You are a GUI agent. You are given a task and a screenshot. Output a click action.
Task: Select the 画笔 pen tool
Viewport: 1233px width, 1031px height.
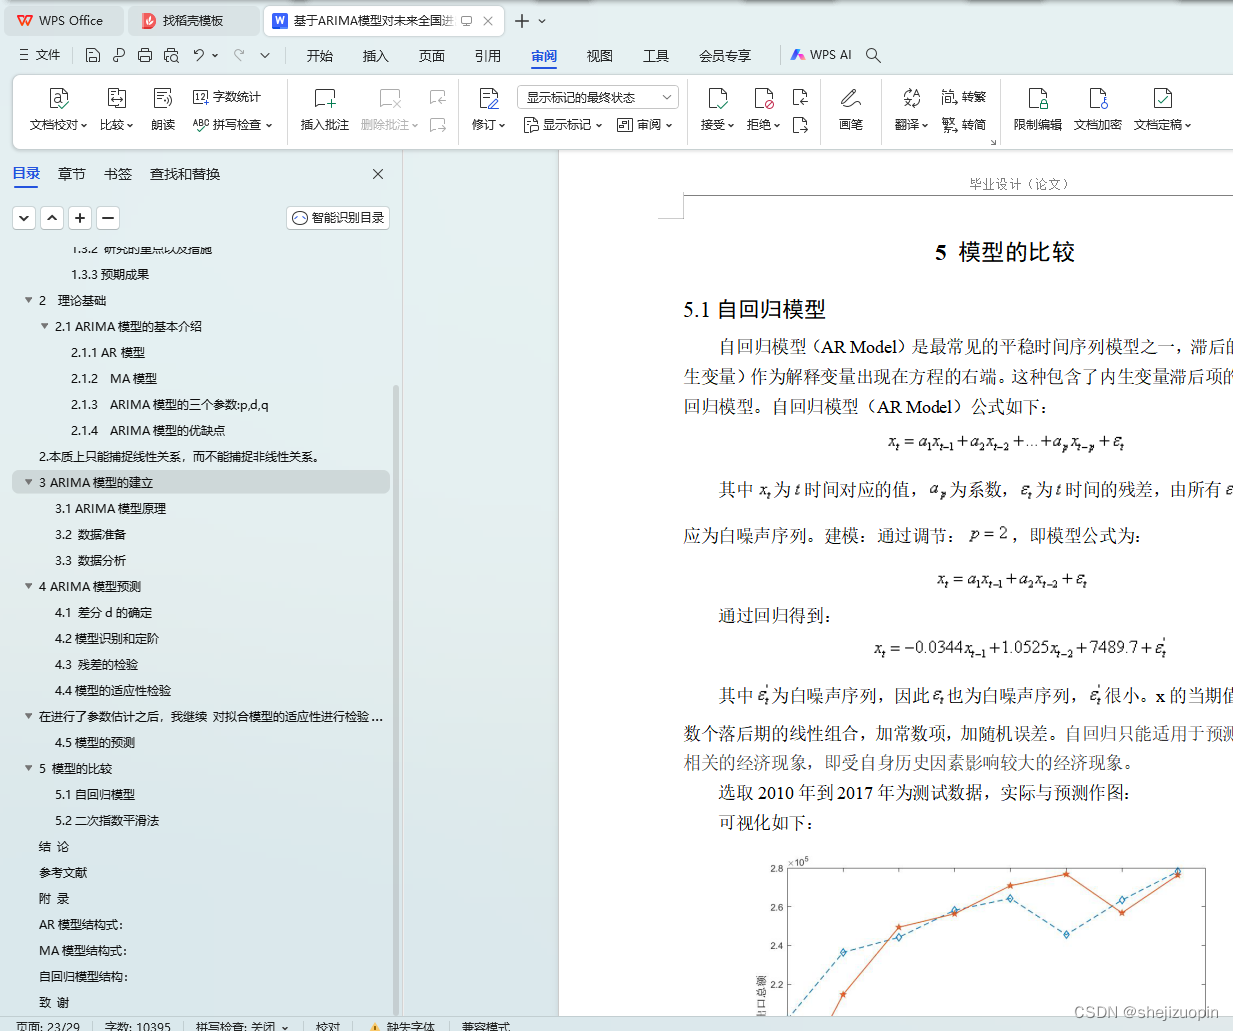pos(851,110)
